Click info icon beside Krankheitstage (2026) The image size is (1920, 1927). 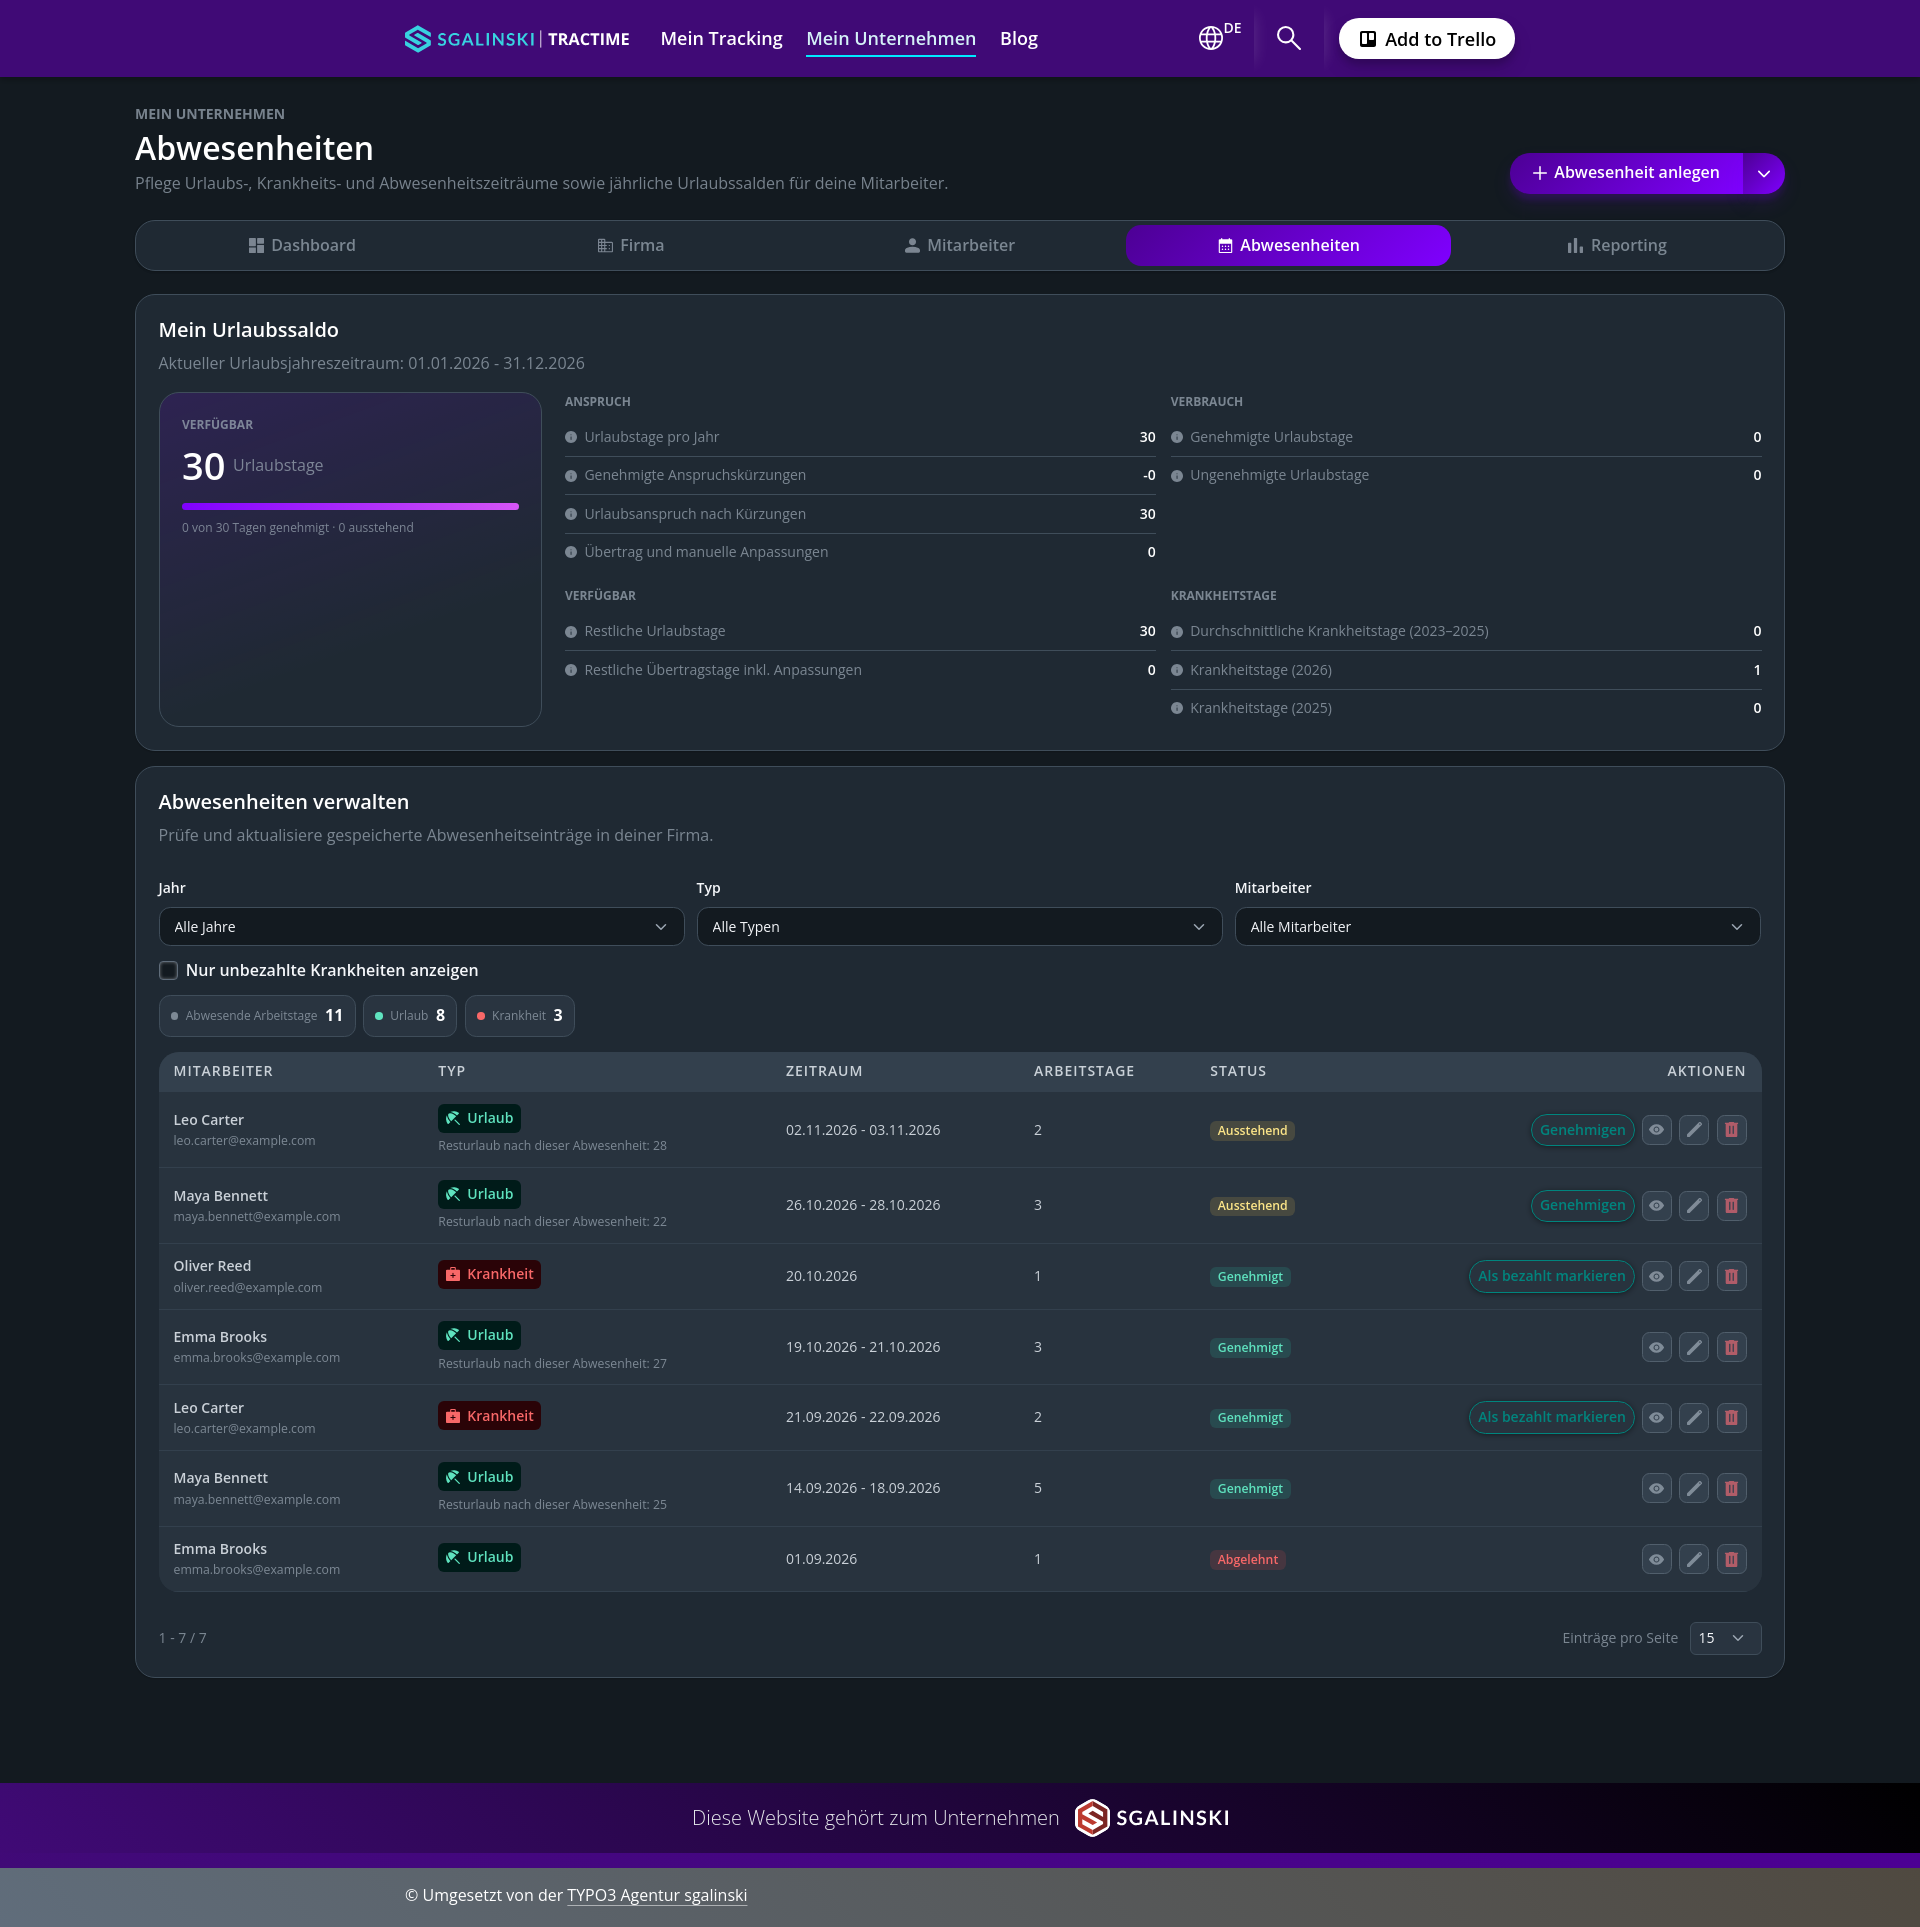coord(1177,670)
